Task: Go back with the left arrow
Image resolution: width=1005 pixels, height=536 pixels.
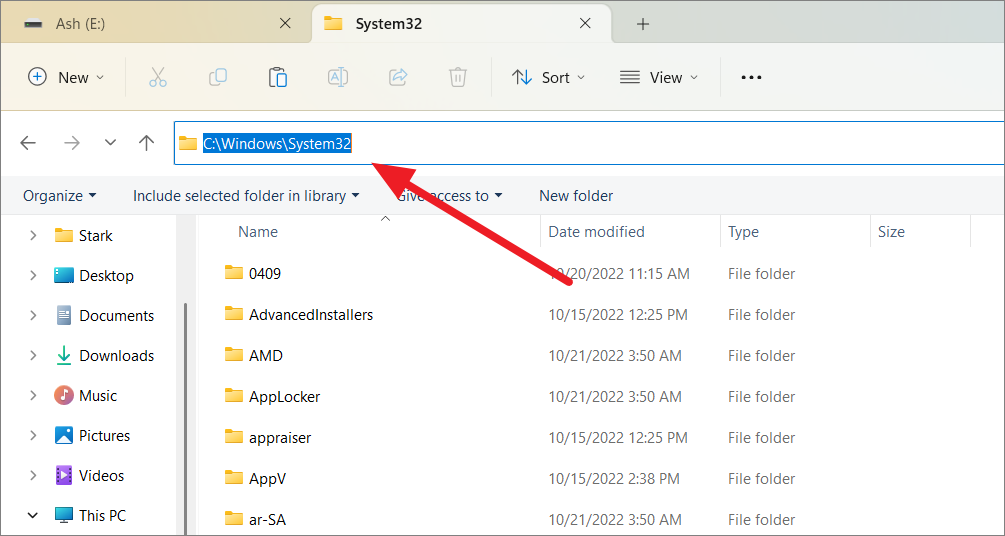Action: [x=28, y=143]
